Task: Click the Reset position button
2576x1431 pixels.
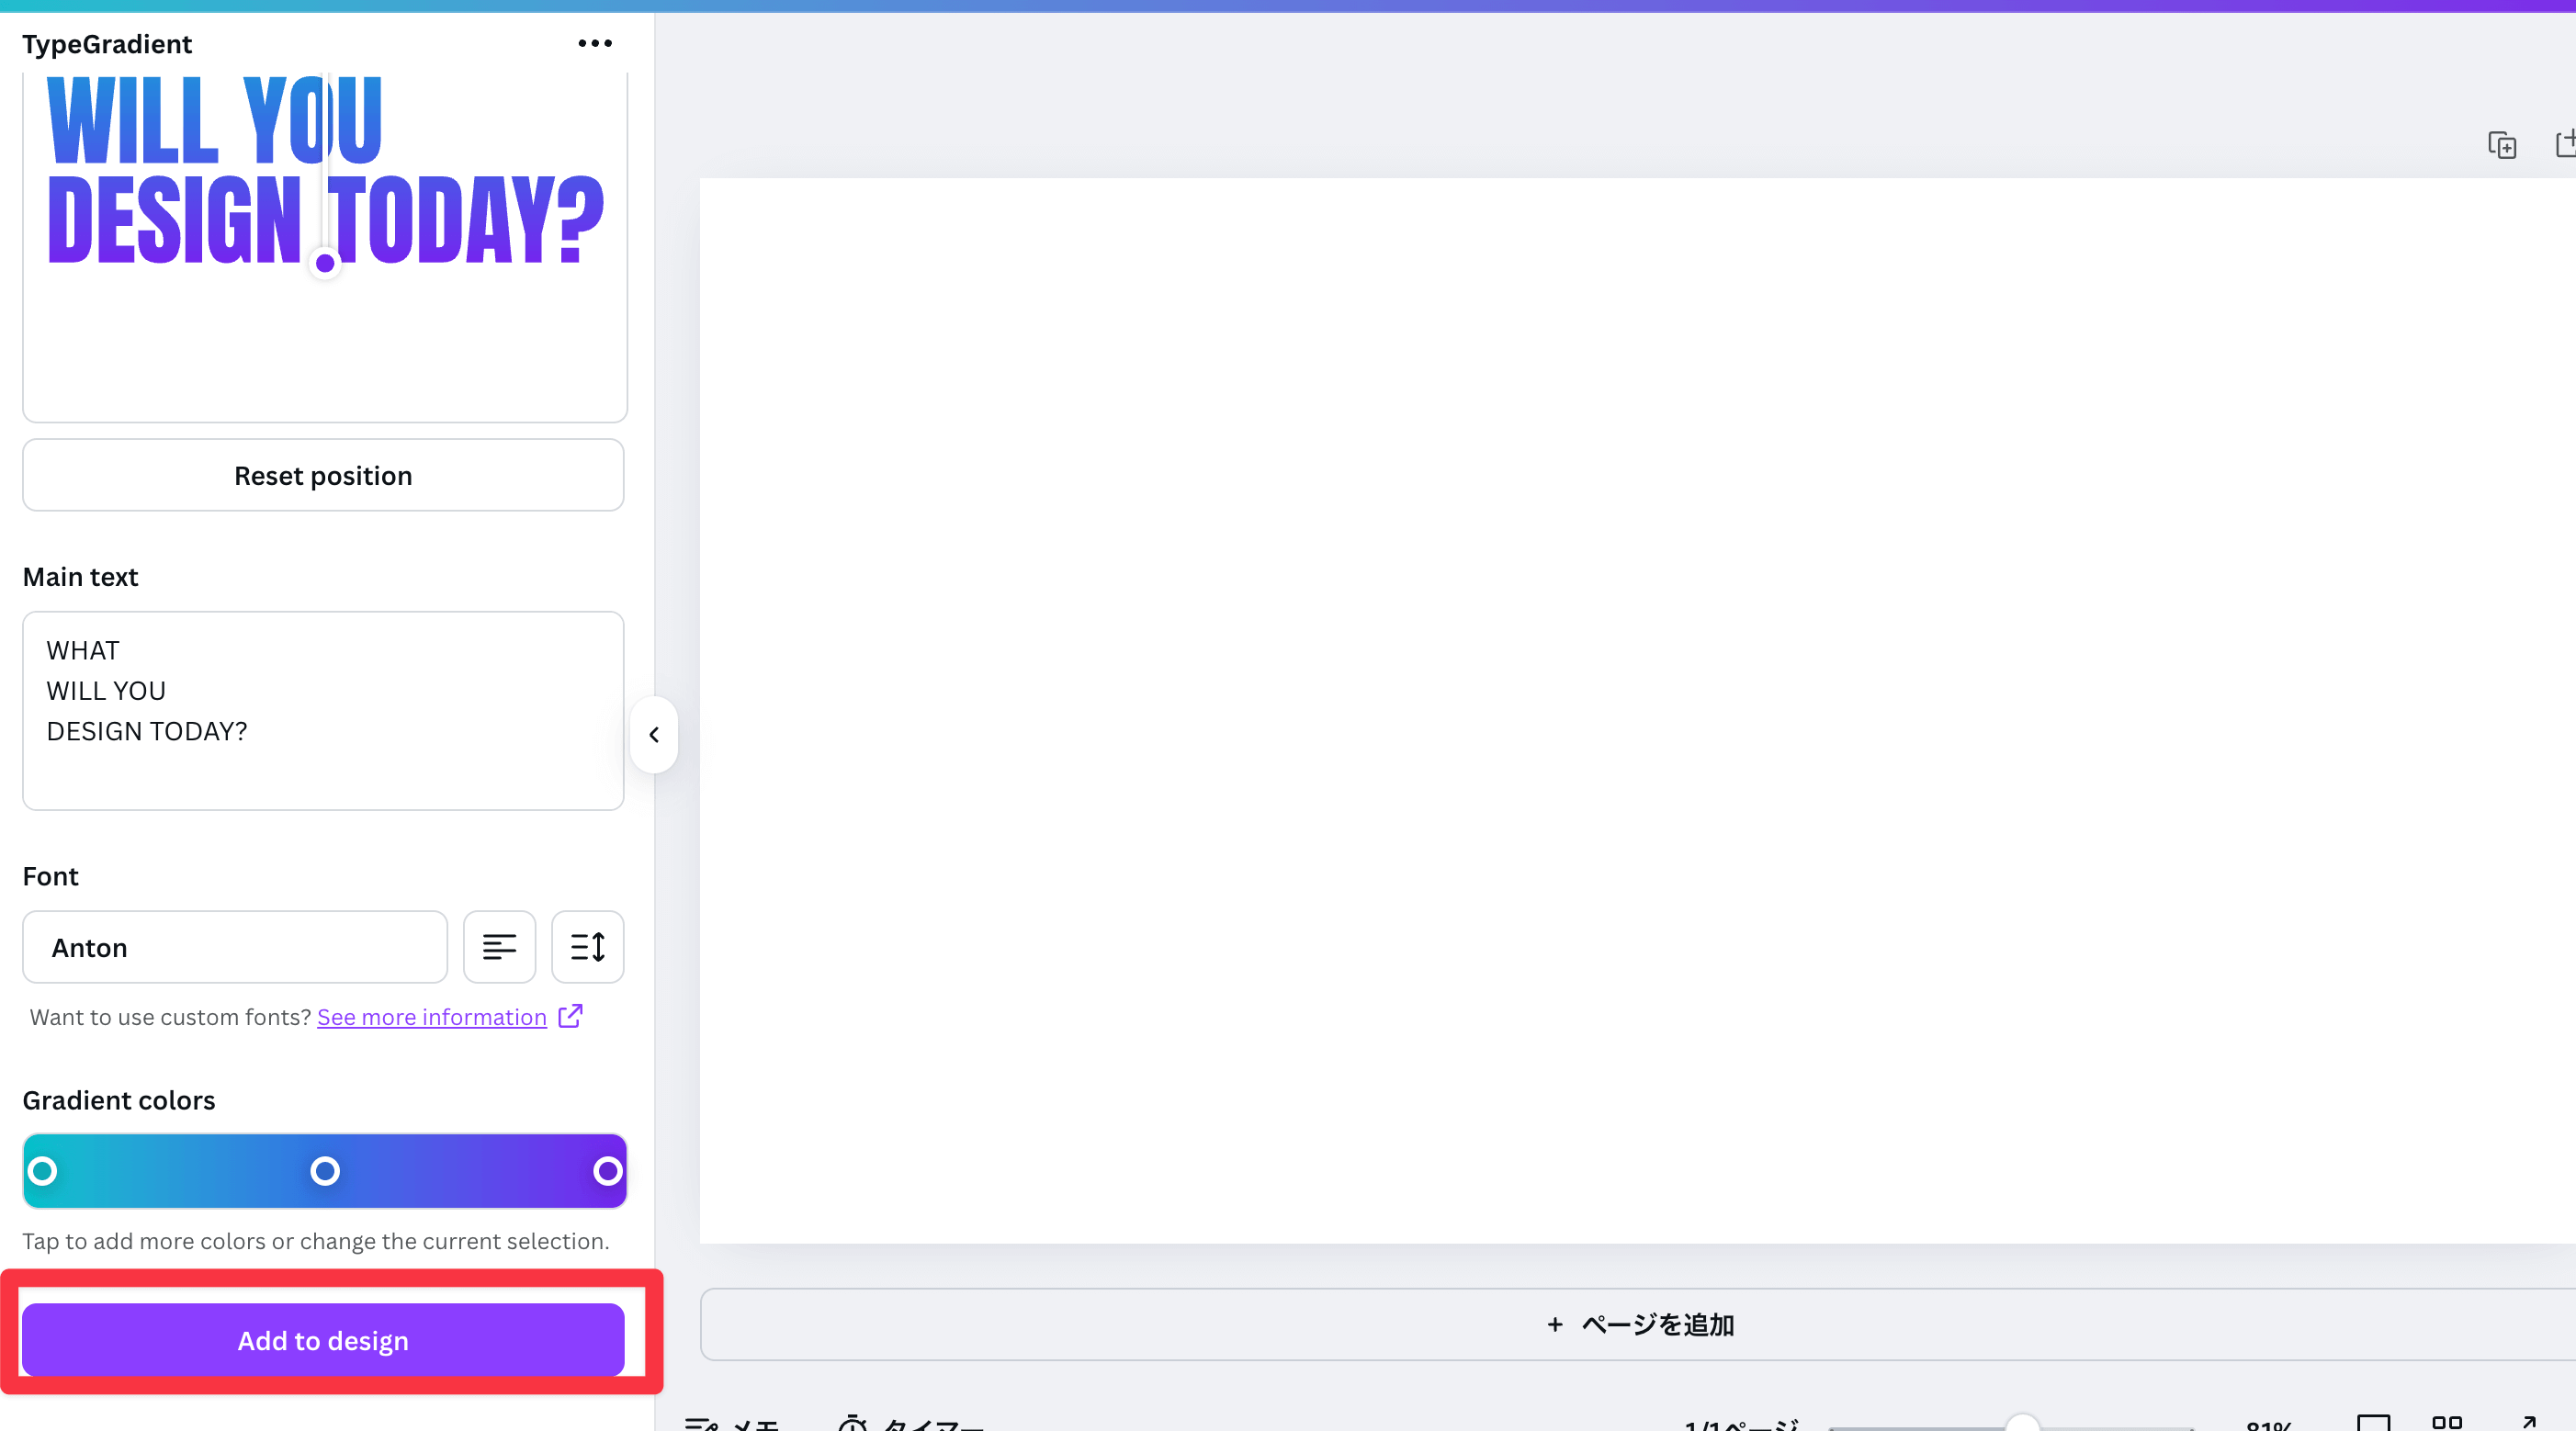Action: pyautogui.click(x=323, y=475)
